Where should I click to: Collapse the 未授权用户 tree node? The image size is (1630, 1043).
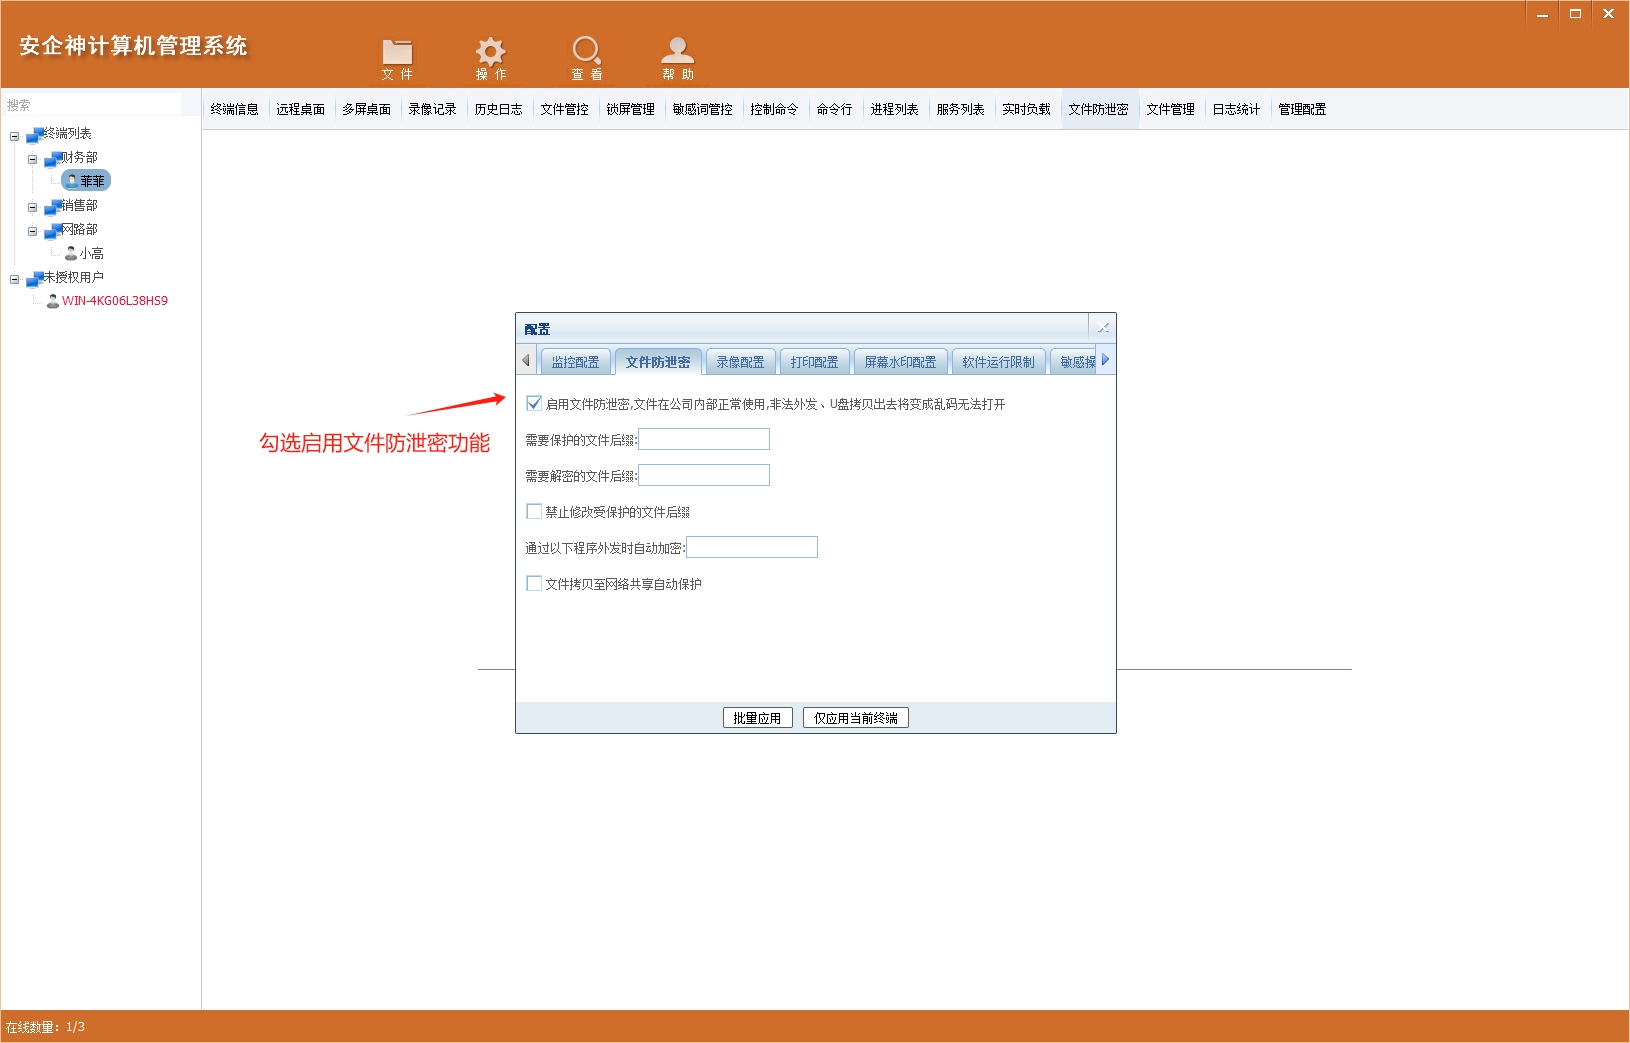(x=14, y=280)
